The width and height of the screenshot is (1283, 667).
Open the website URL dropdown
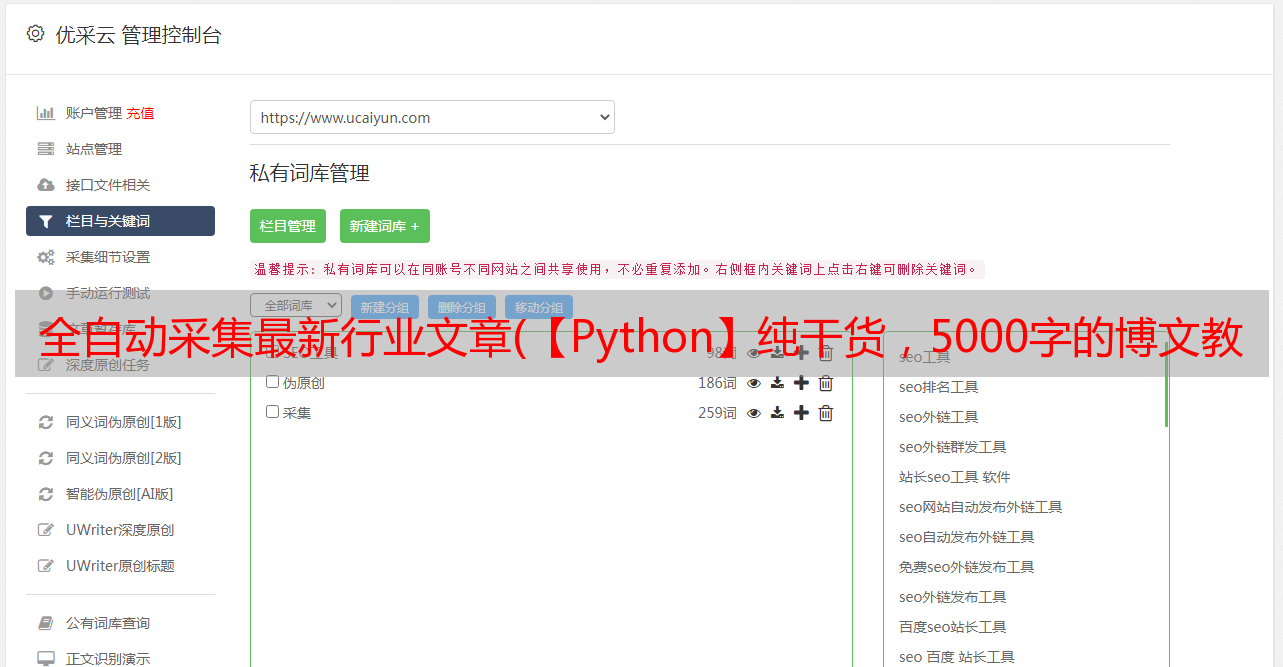pyautogui.click(x=432, y=117)
